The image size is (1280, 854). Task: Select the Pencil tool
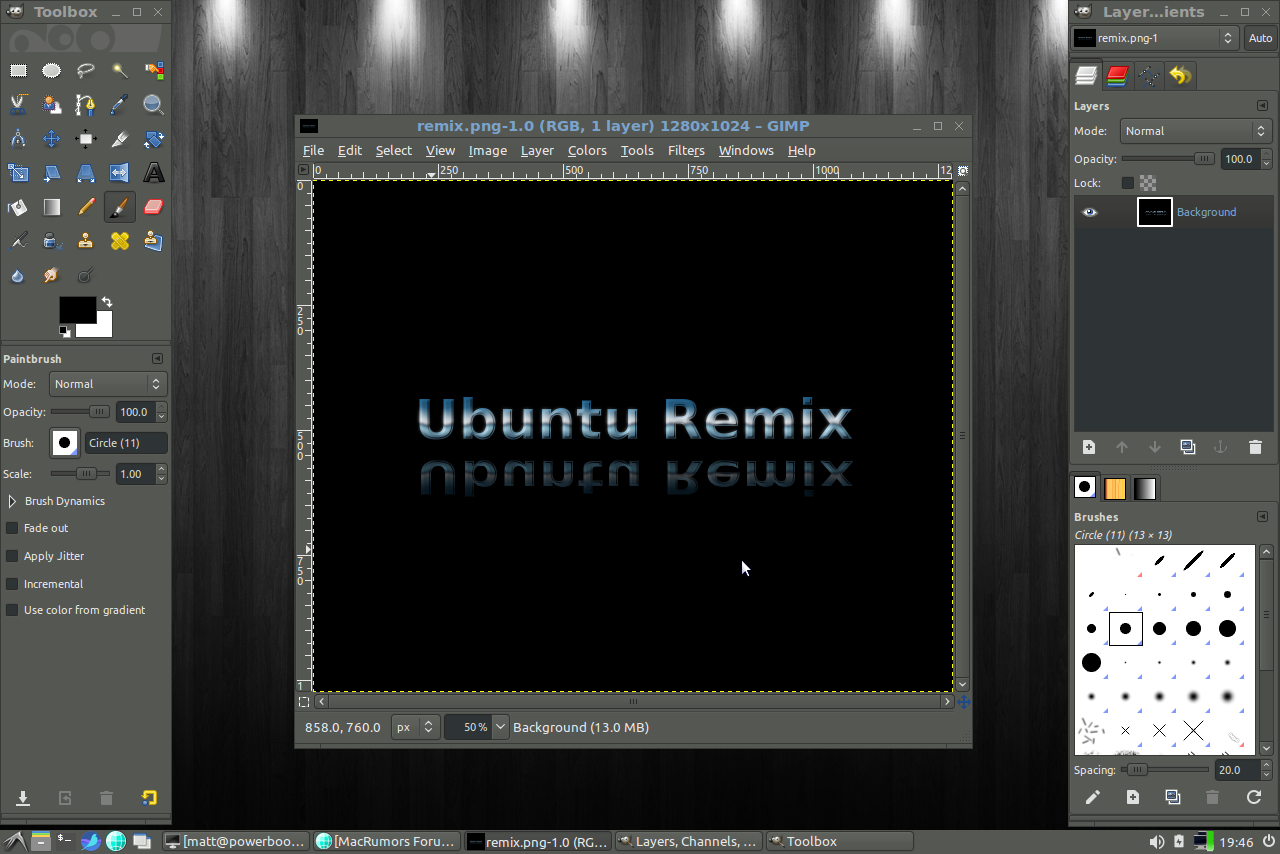[86, 207]
